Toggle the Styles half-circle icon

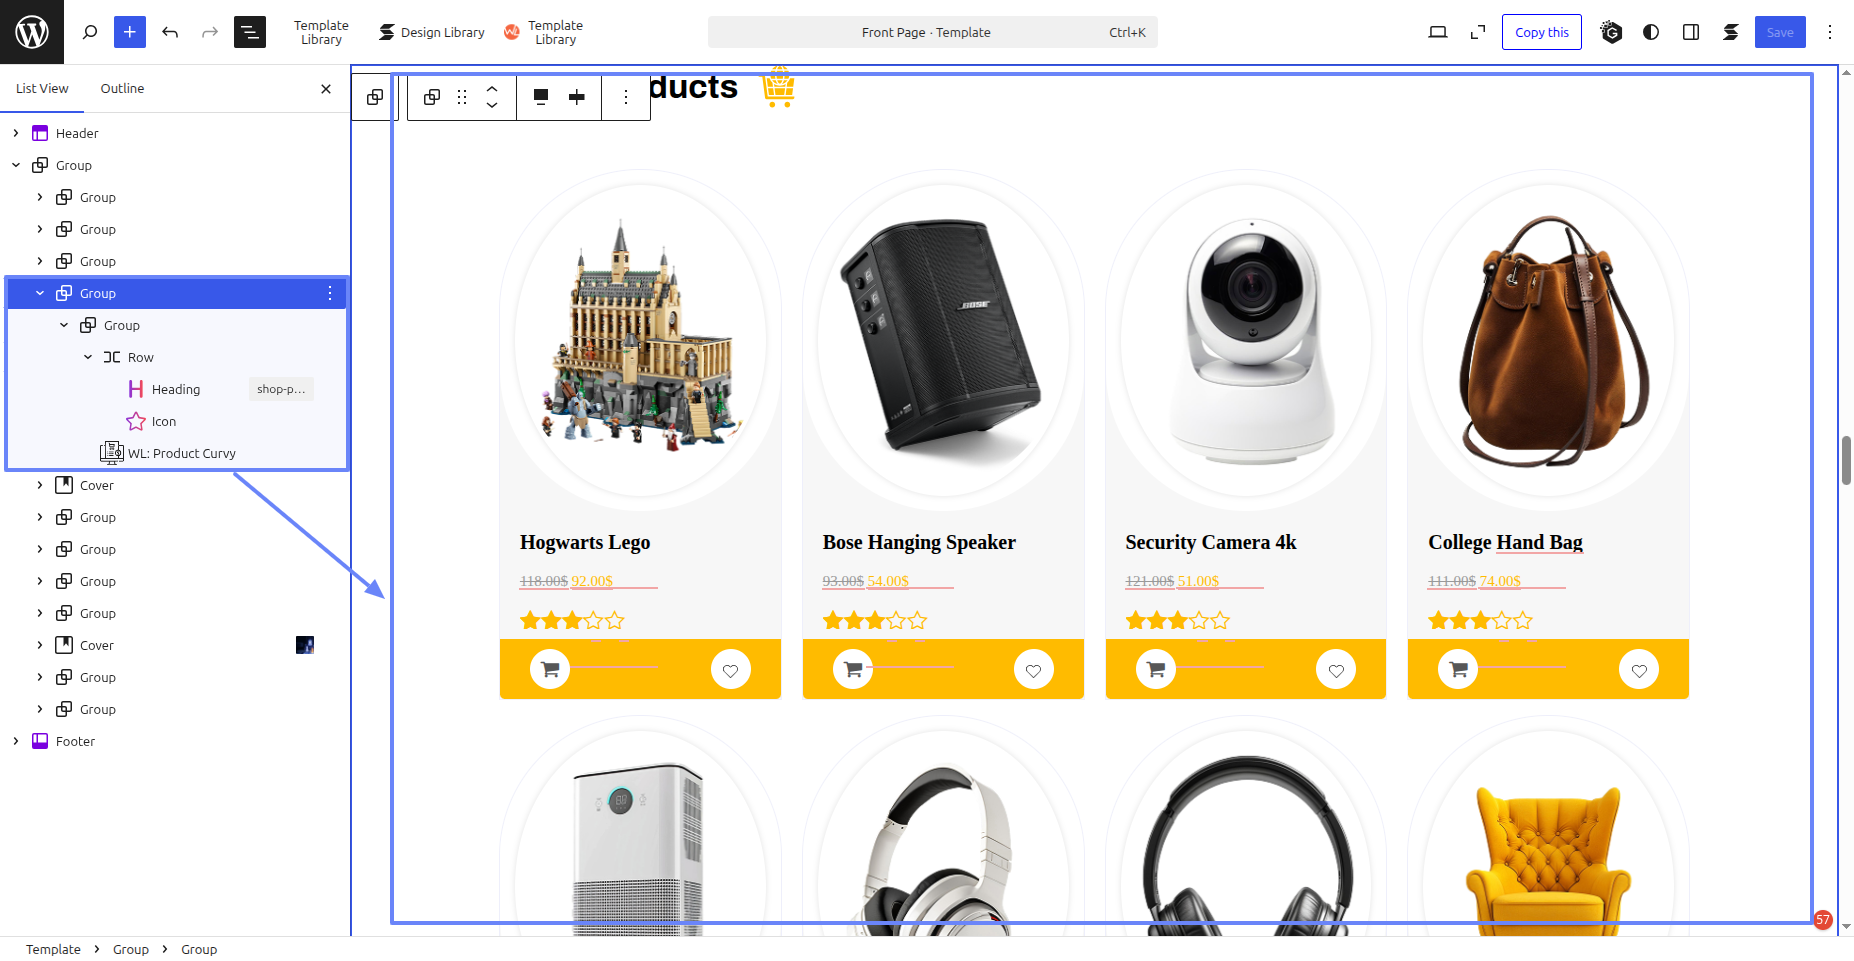pyautogui.click(x=1651, y=32)
